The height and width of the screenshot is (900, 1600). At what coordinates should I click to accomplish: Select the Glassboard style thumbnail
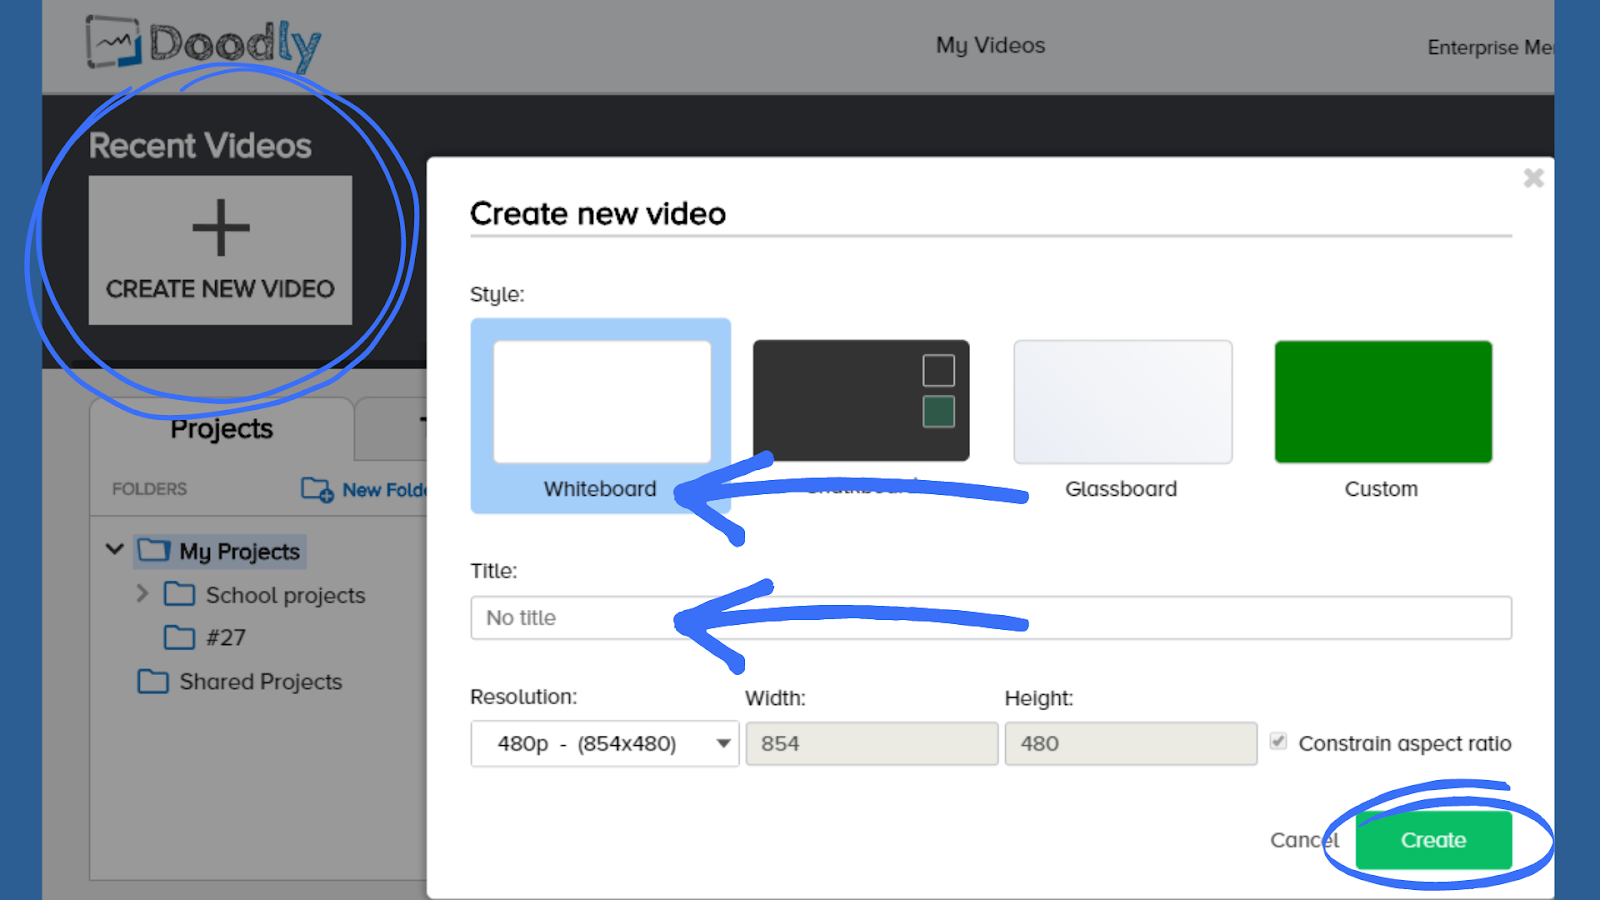(x=1123, y=401)
